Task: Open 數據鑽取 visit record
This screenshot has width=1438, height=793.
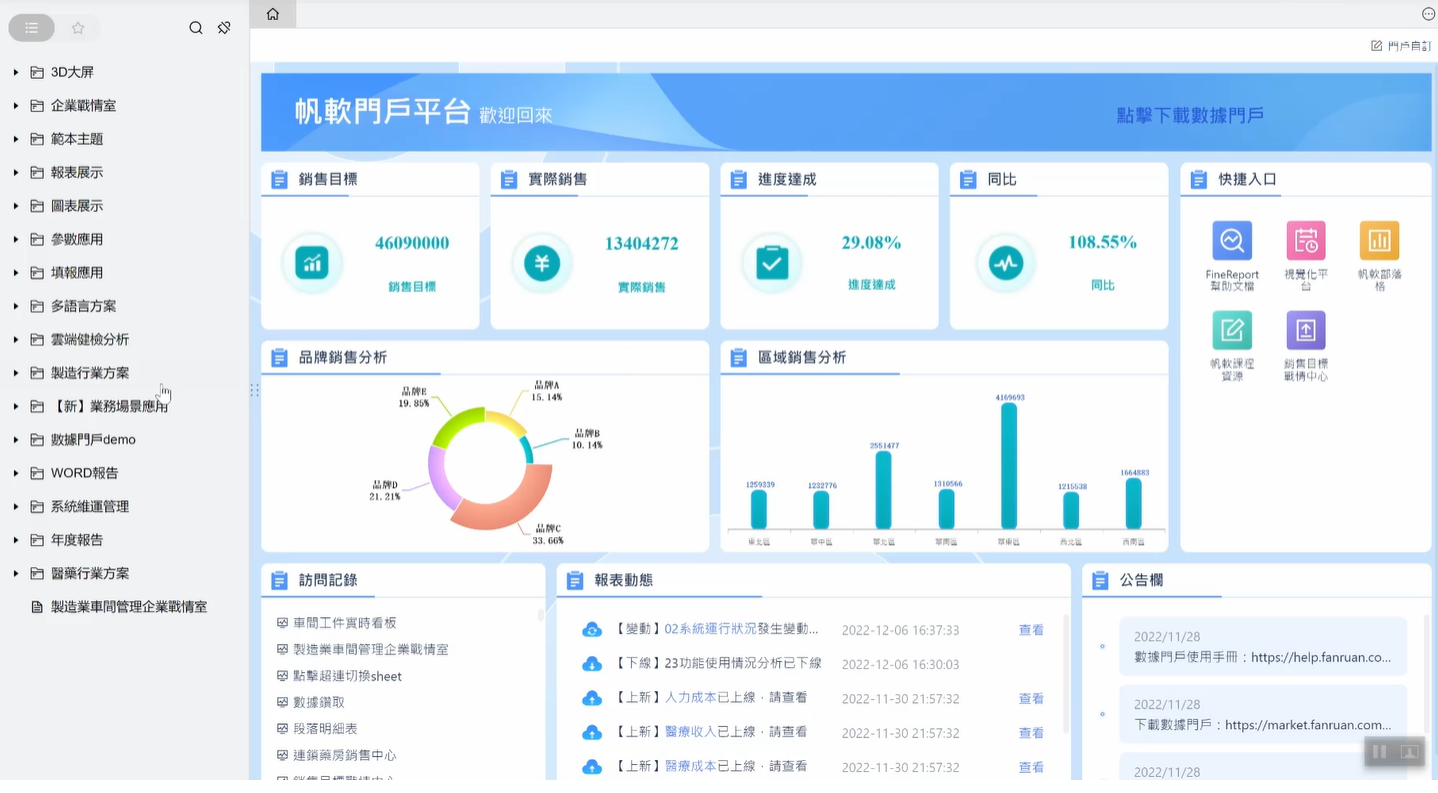Action: point(319,702)
